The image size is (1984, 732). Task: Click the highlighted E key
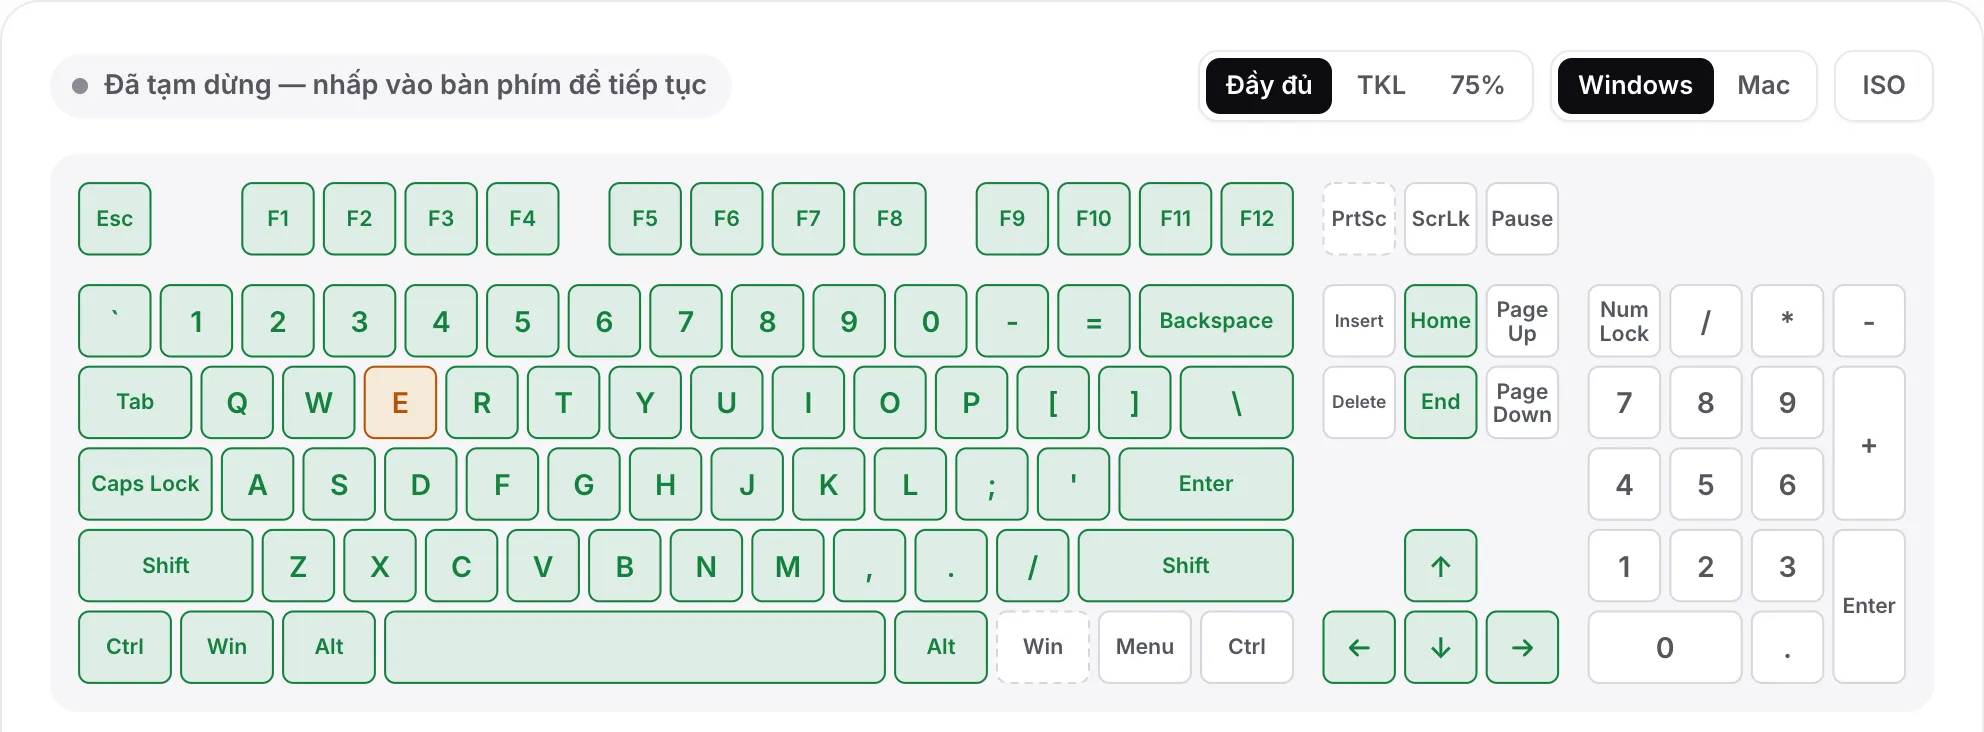click(x=400, y=402)
